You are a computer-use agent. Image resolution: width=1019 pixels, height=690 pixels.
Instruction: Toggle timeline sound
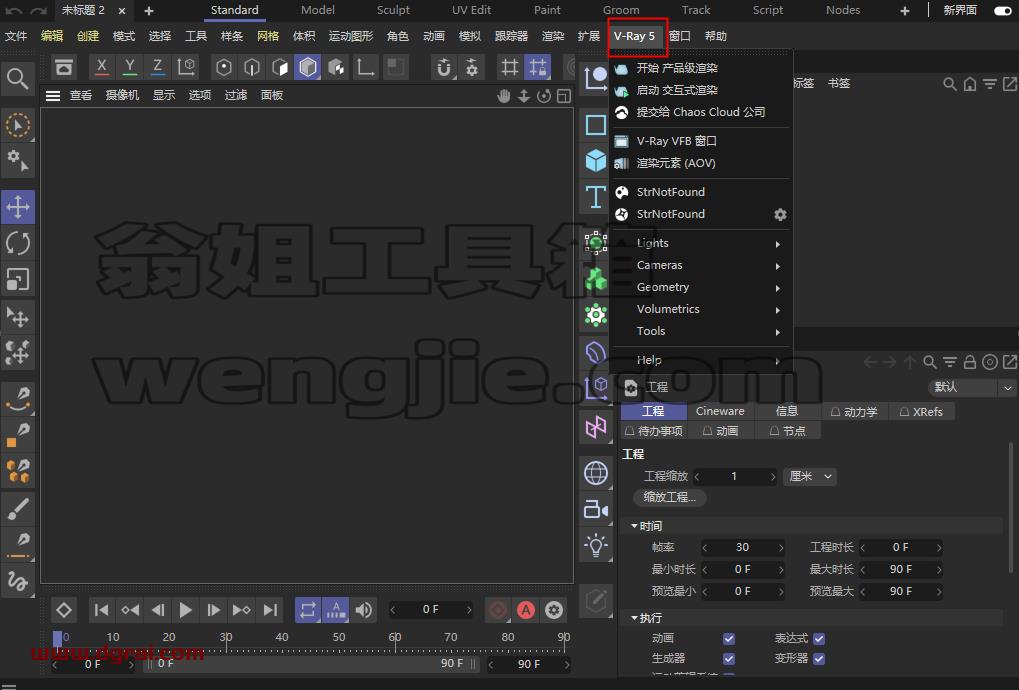[x=364, y=610]
